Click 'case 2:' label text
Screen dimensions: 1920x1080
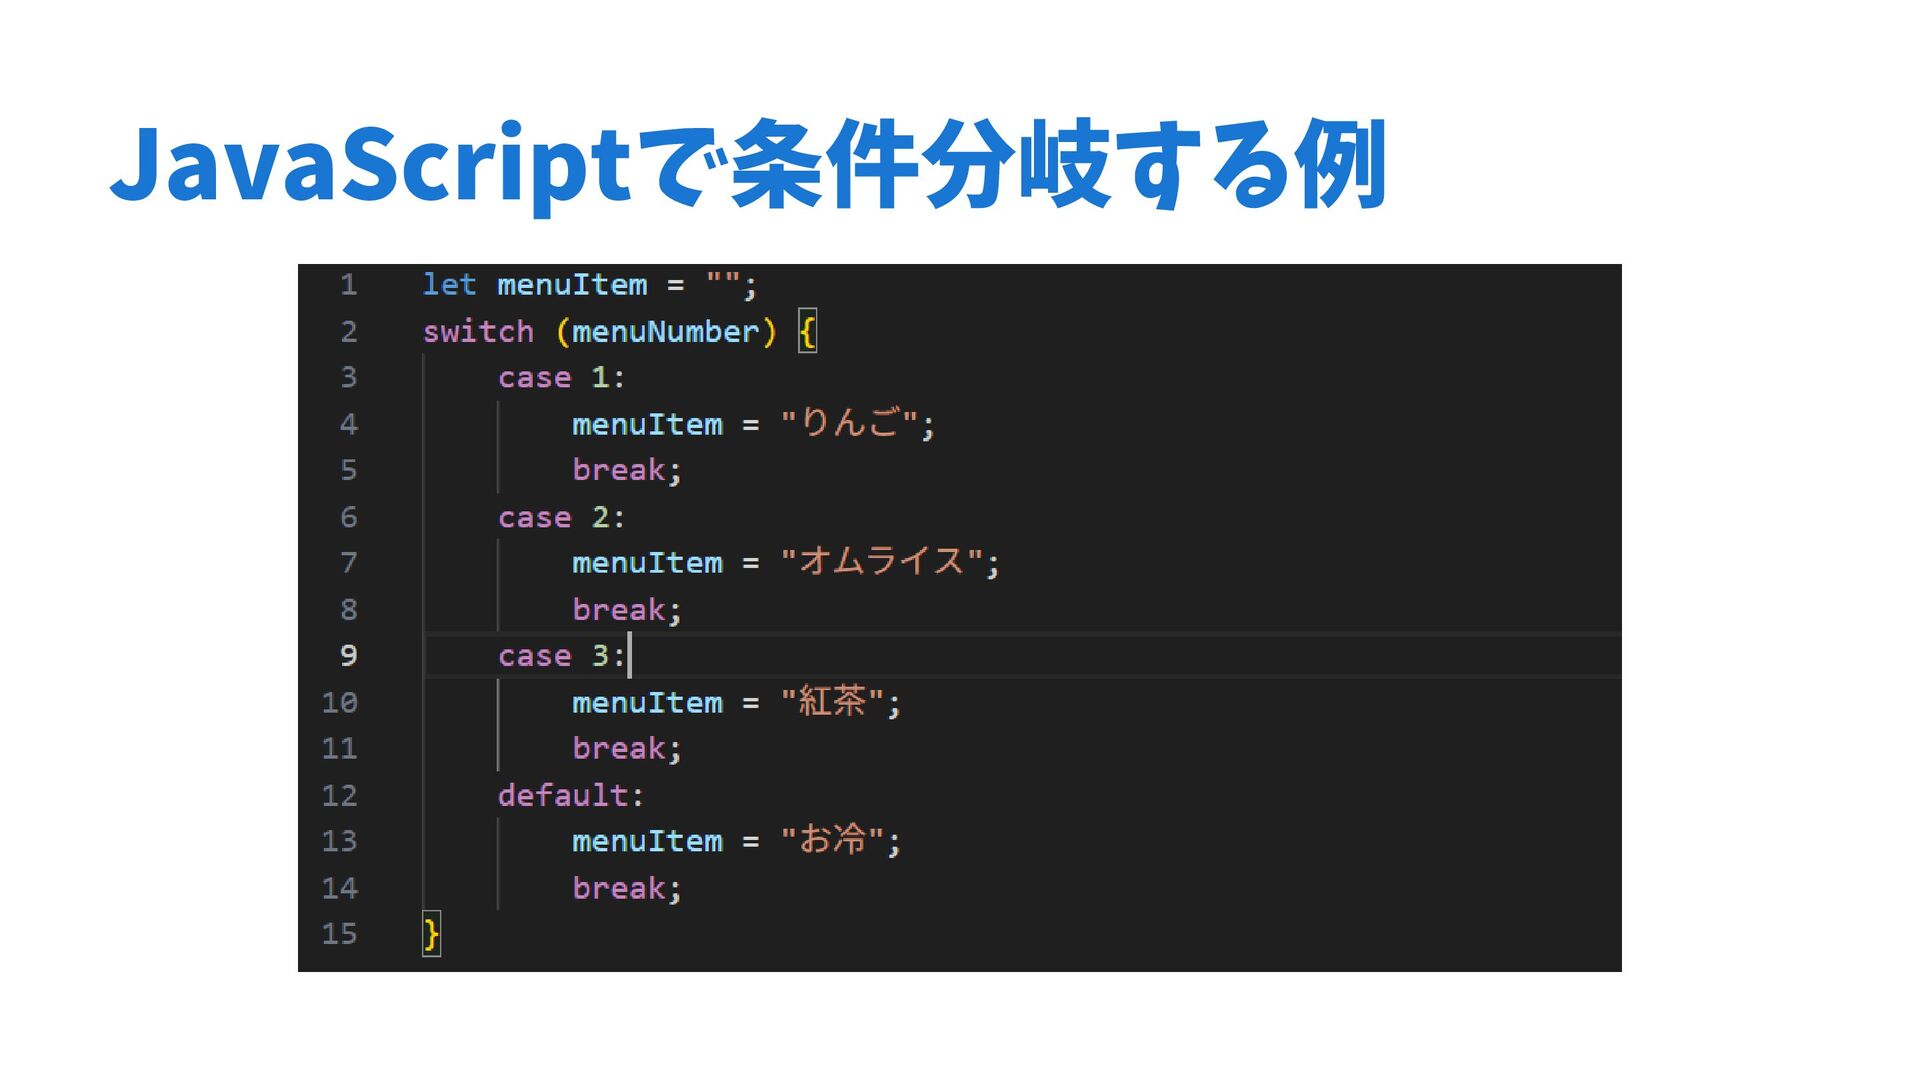pyautogui.click(x=561, y=518)
